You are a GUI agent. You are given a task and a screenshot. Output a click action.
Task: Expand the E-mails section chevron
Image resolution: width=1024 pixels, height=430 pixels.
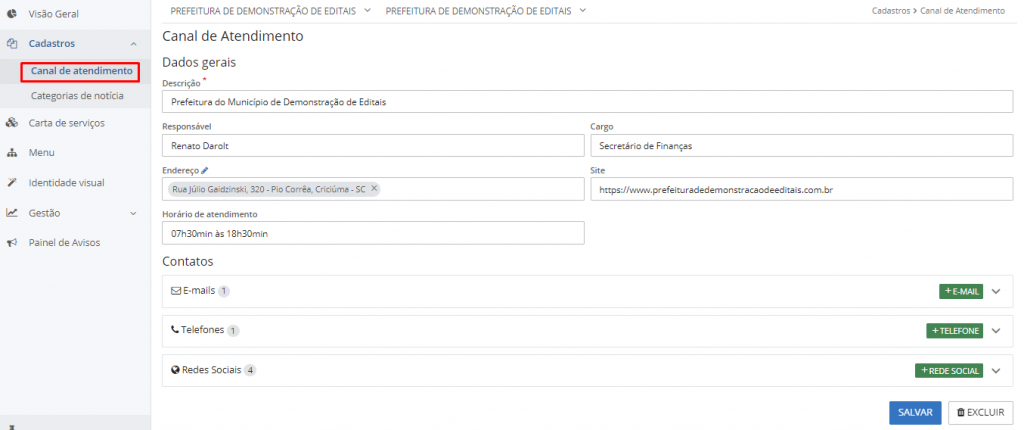pos(995,291)
